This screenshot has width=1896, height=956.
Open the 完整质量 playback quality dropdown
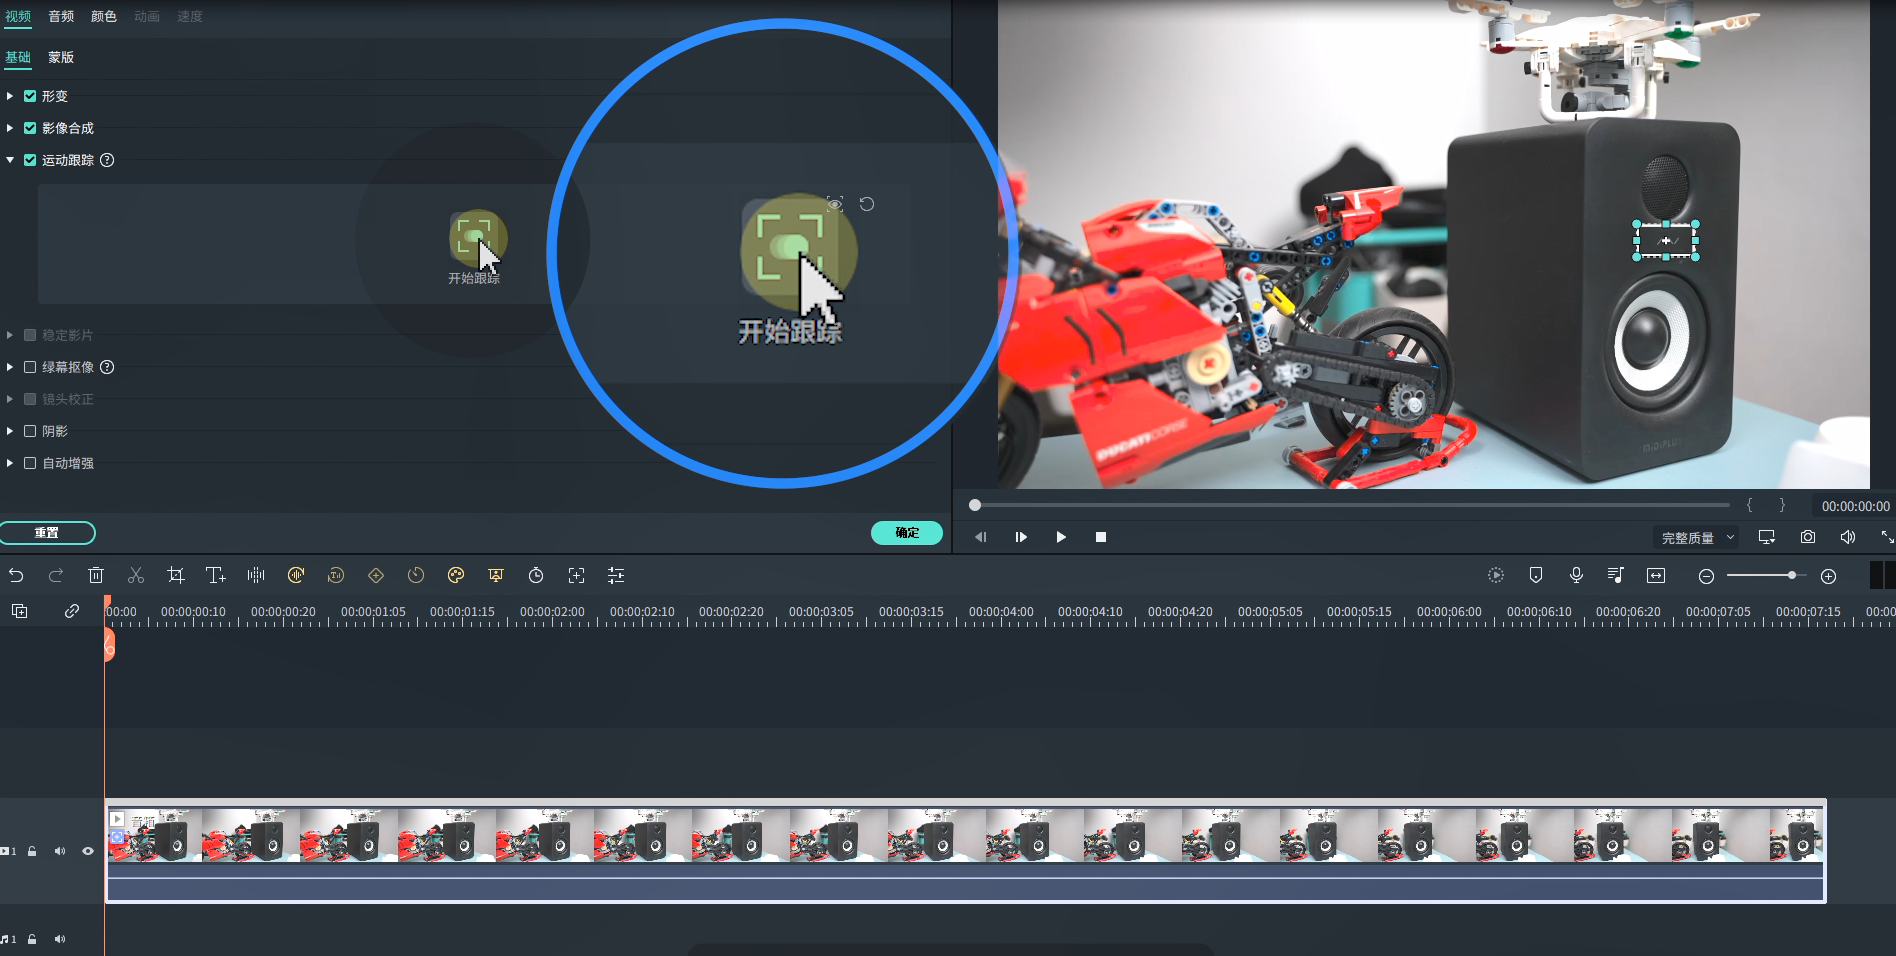click(x=1697, y=538)
